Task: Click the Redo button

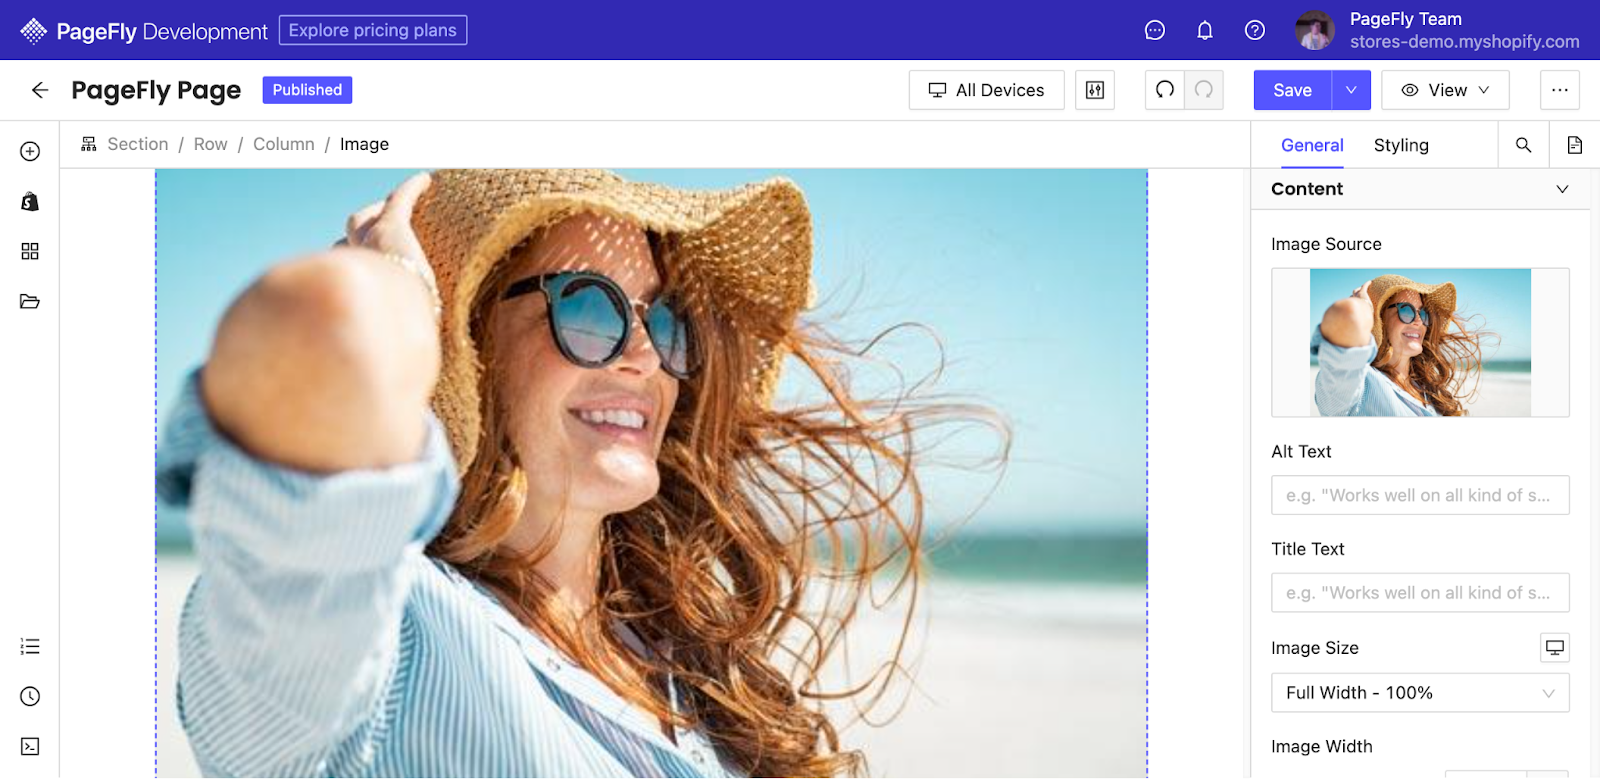Action: coord(1204,90)
